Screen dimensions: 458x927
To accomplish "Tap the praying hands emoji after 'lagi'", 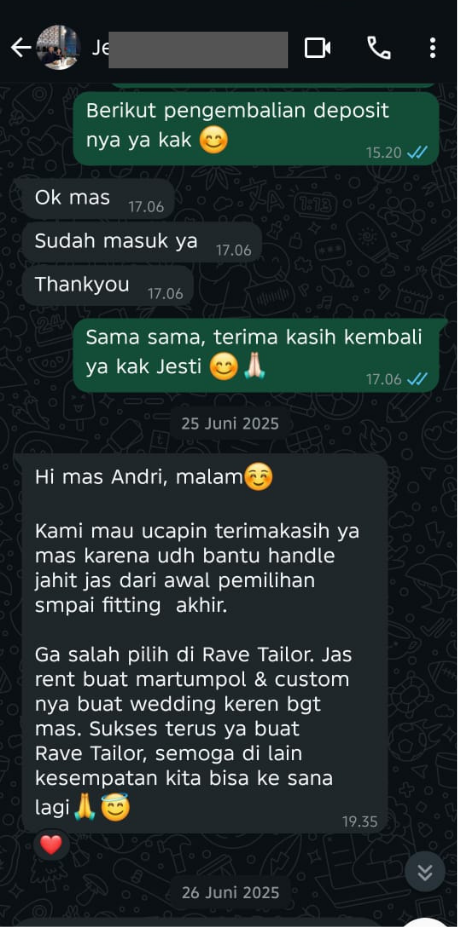I will tap(85, 808).
